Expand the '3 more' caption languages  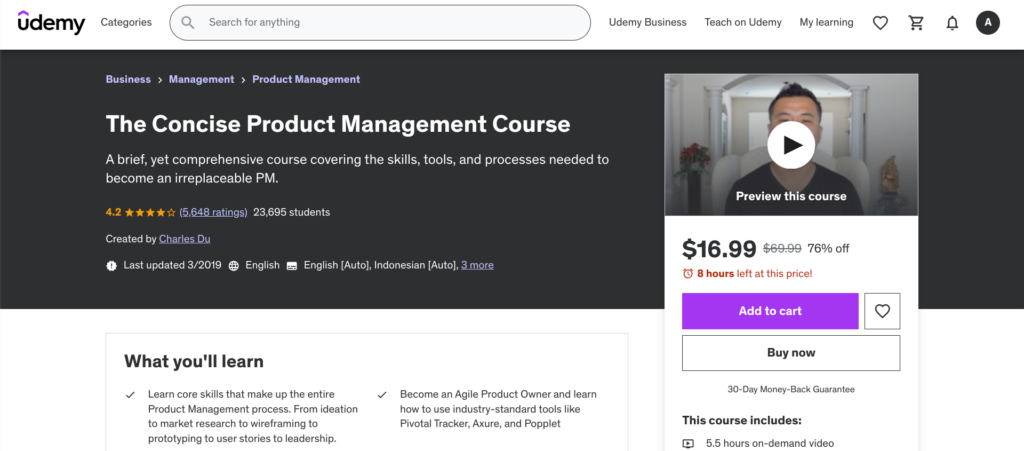click(x=477, y=265)
